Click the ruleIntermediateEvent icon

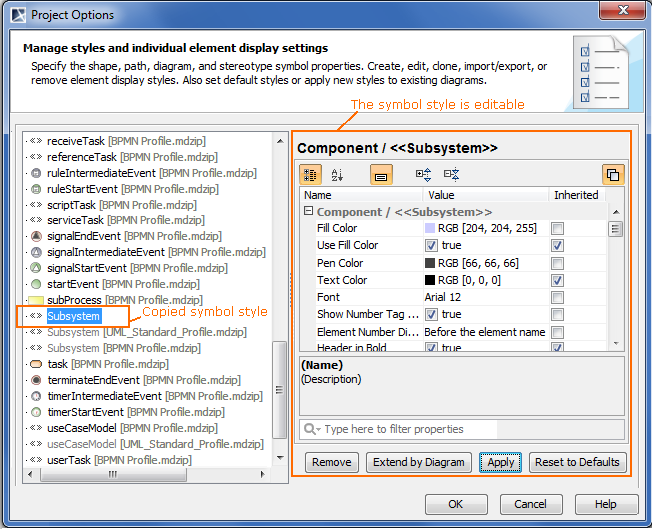[x=36, y=173]
